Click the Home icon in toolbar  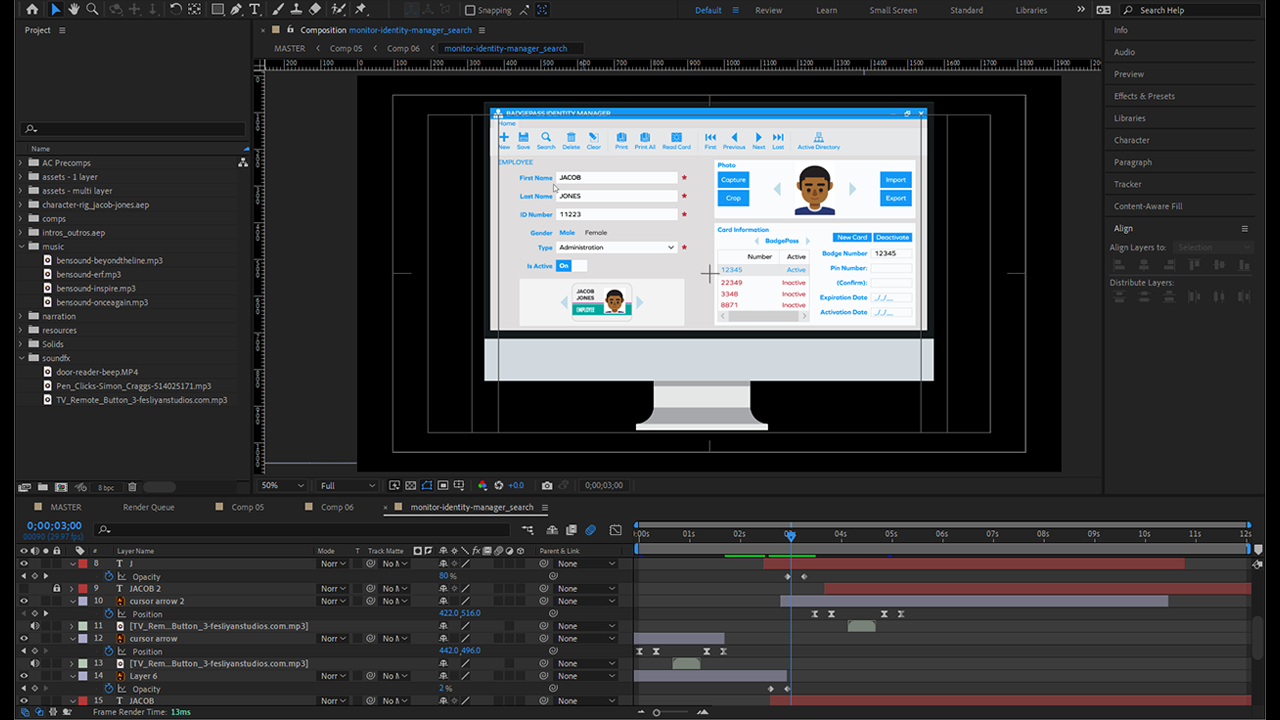tap(32, 10)
